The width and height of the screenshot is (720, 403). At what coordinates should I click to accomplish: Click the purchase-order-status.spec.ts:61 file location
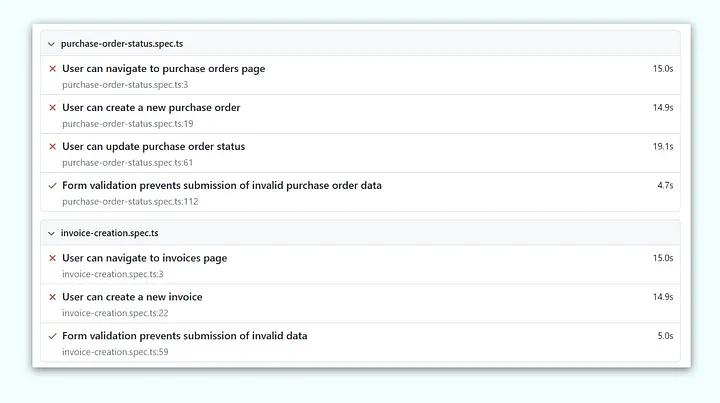click(127, 163)
